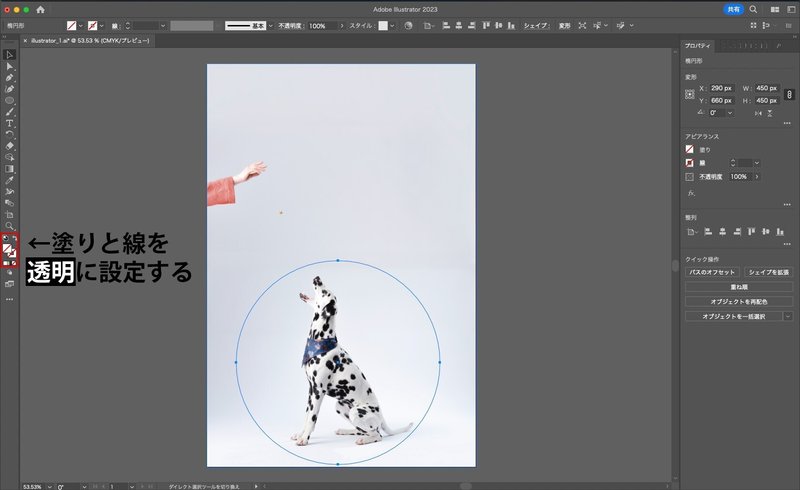Select the Selection tool arrow
800x490 pixels.
[x=9, y=55]
